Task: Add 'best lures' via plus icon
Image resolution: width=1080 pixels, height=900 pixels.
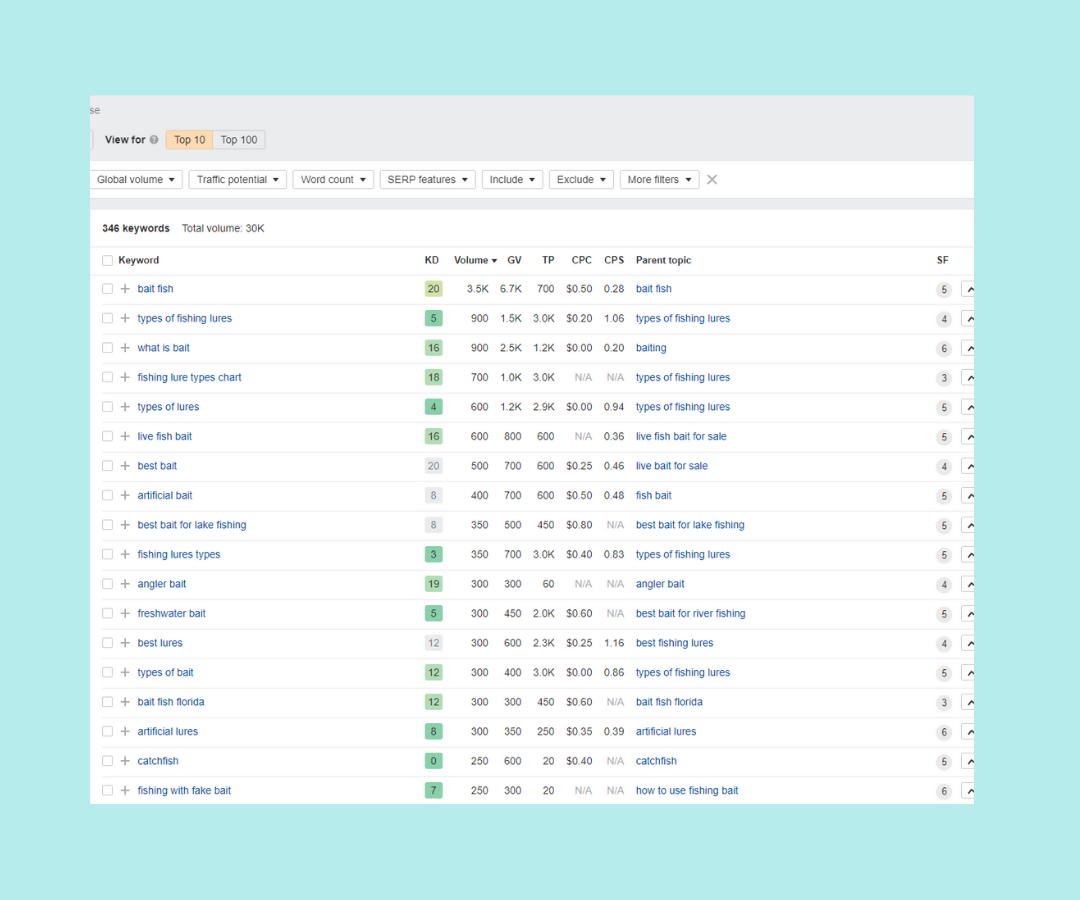Action: [x=125, y=642]
